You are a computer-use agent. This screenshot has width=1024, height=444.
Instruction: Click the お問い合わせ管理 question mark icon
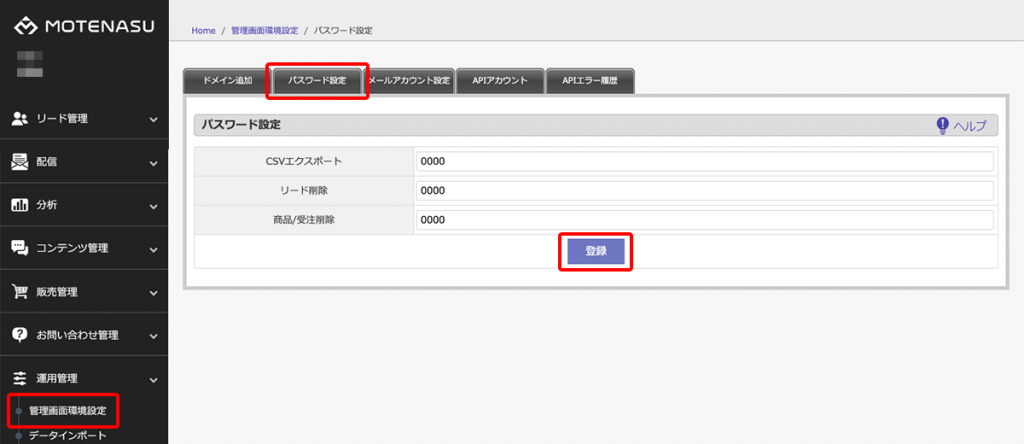point(19,335)
